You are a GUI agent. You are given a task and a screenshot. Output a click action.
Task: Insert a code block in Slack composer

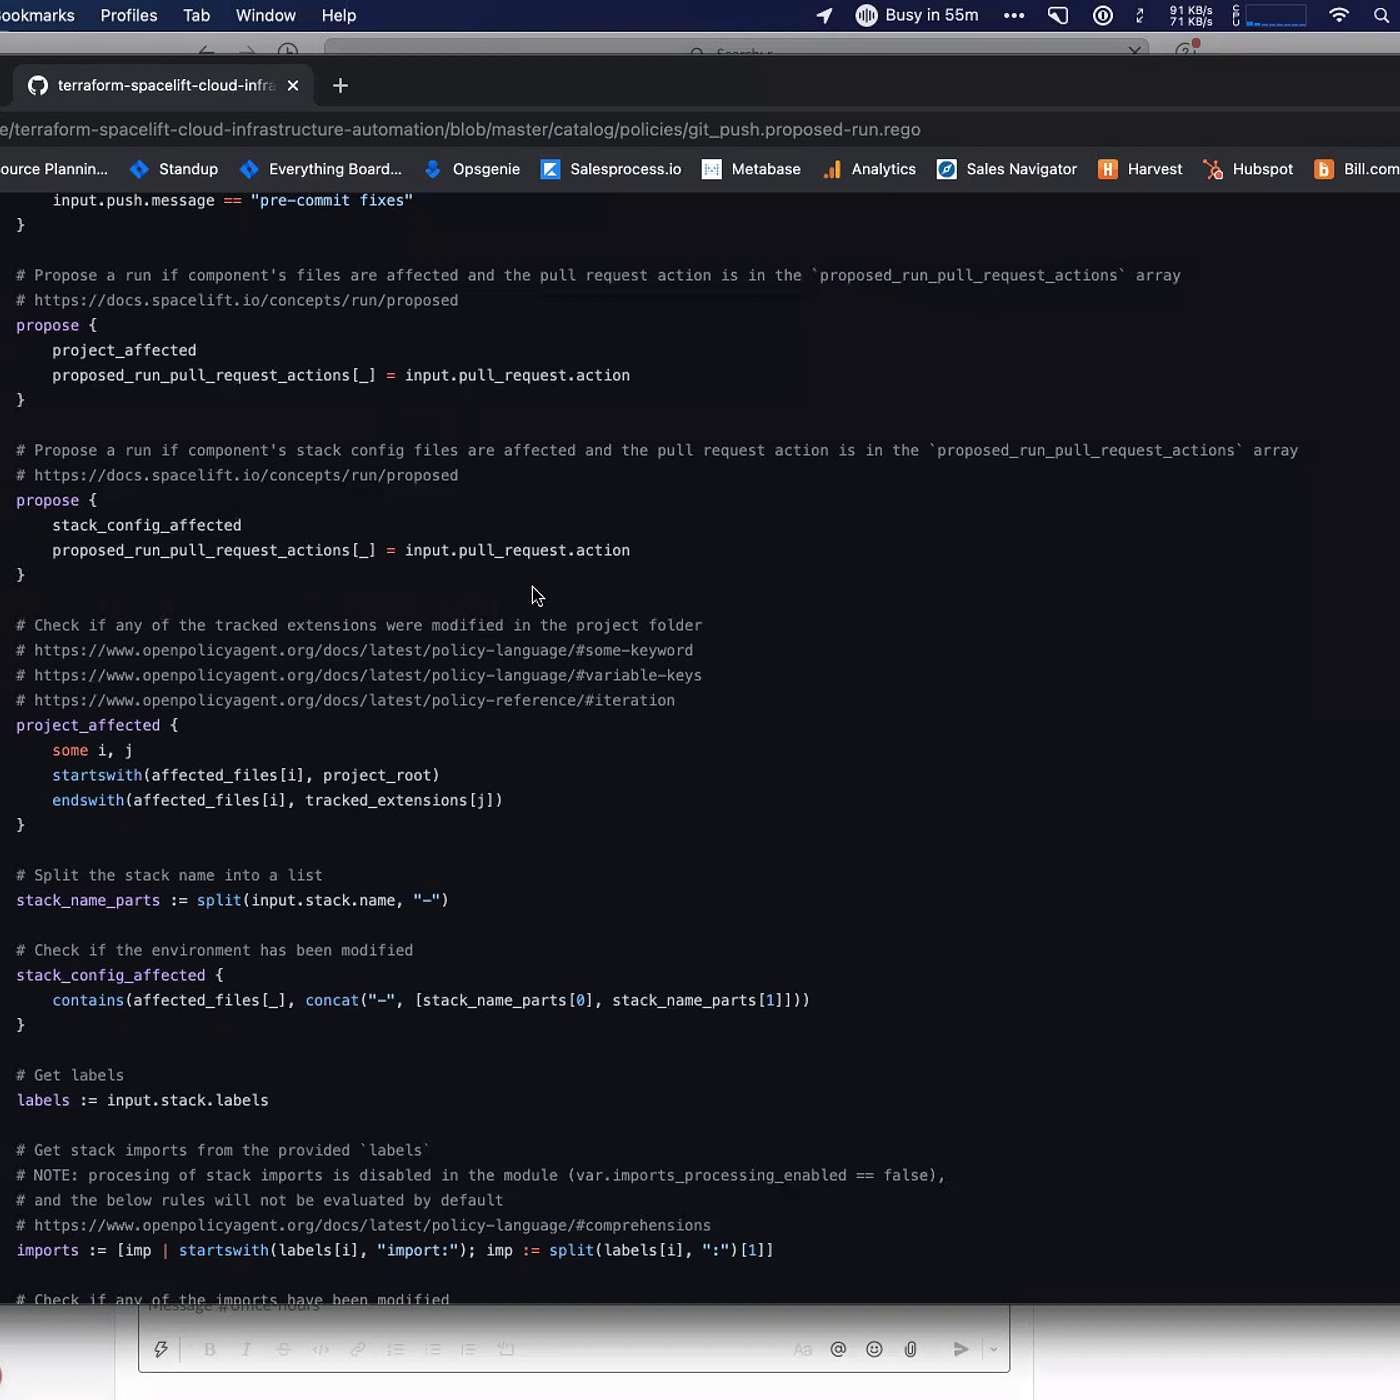(x=506, y=1349)
